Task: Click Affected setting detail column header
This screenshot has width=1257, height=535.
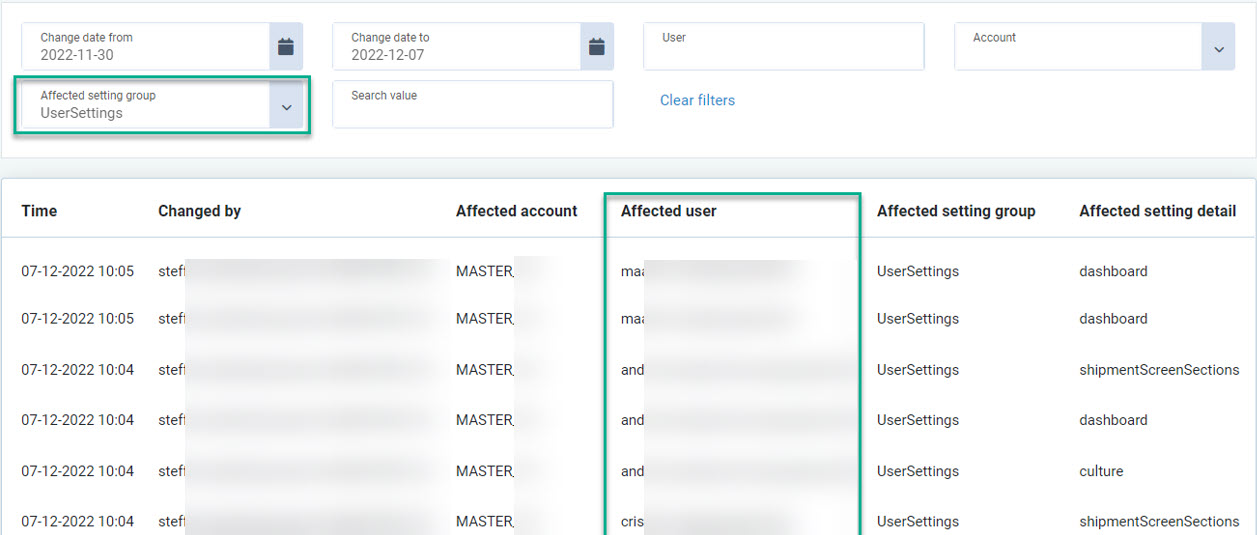Action: coord(1157,211)
